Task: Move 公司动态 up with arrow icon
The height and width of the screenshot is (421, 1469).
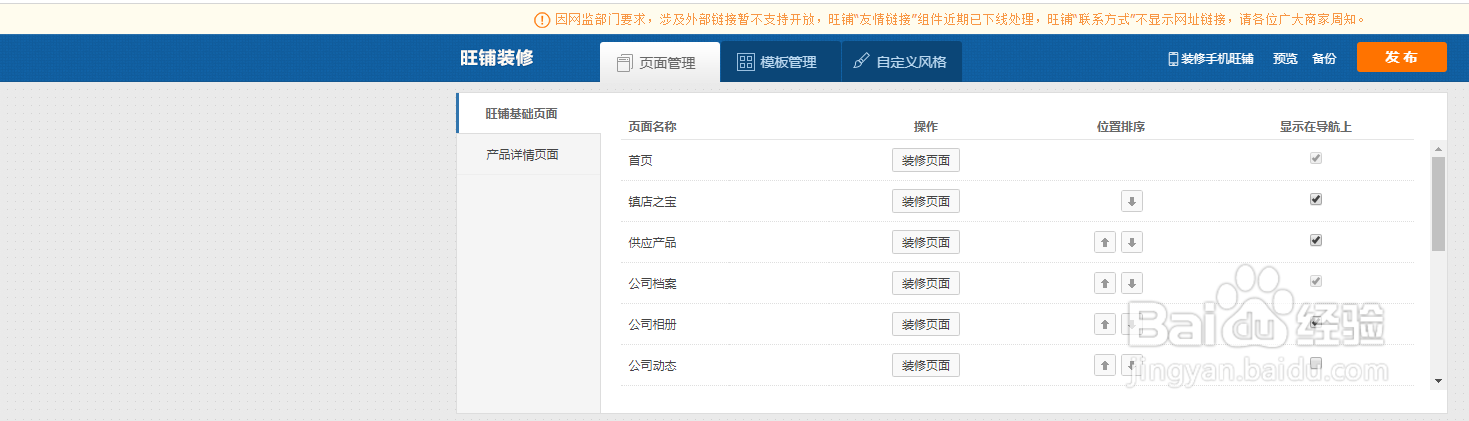Action: pos(1105,365)
